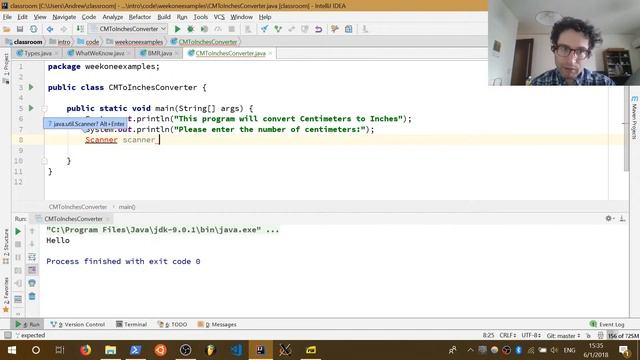This screenshot has width=640, height=360.
Task: Place the cursor on empty line 9
Action: 327,150
